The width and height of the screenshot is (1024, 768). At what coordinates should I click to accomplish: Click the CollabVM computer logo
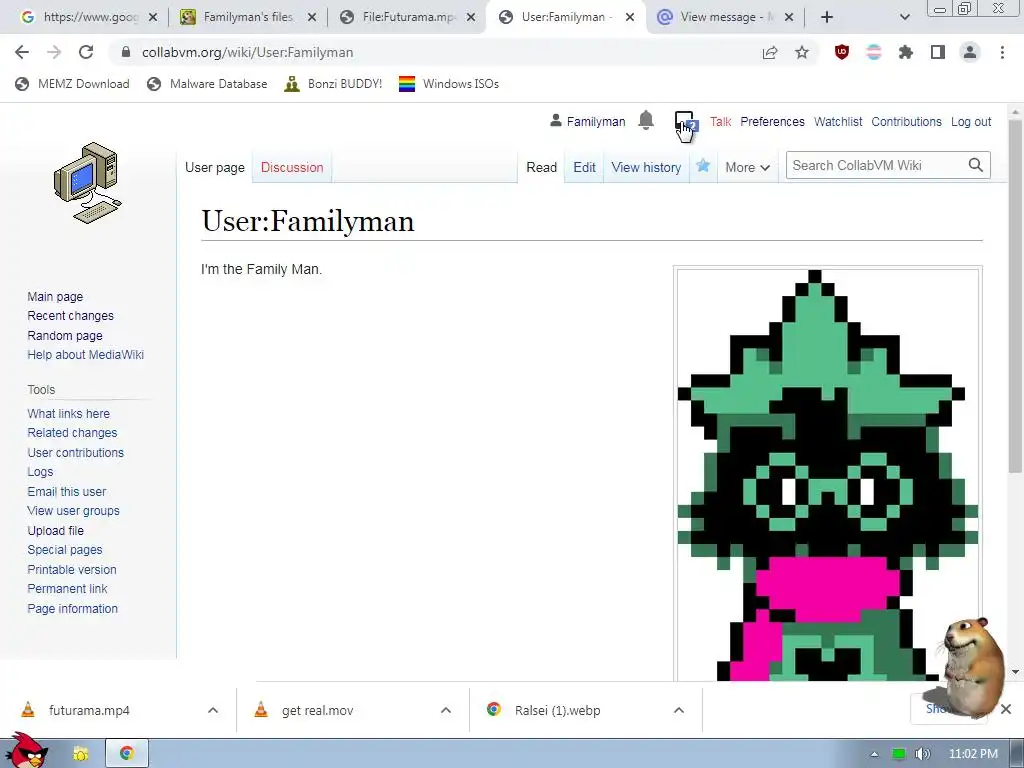coord(88,183)
